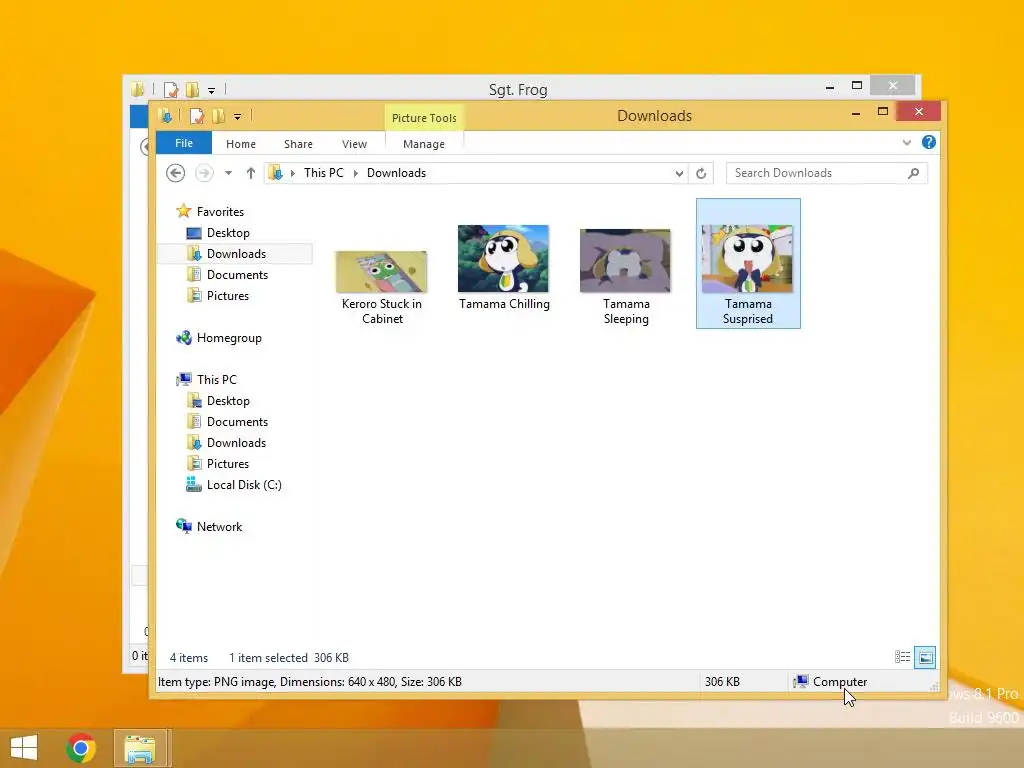This screenshot has width=1024, height=768.
Task: Refresh the Downloads folder view
Action: tap(701, 173)
